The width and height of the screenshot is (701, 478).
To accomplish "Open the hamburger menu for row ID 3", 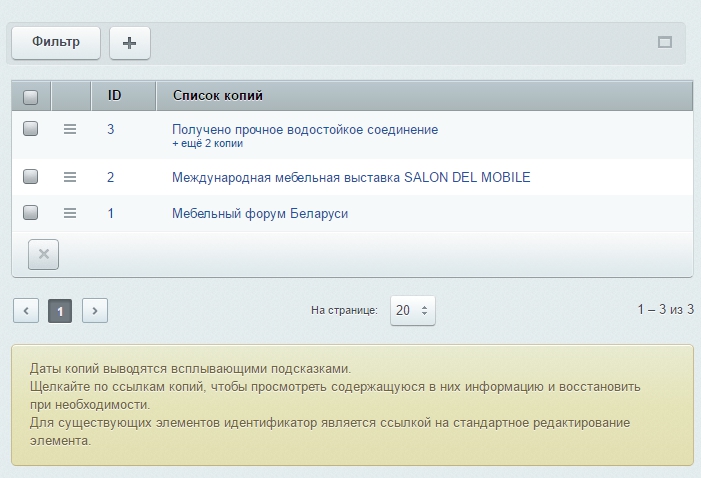I will coord(70,129).
